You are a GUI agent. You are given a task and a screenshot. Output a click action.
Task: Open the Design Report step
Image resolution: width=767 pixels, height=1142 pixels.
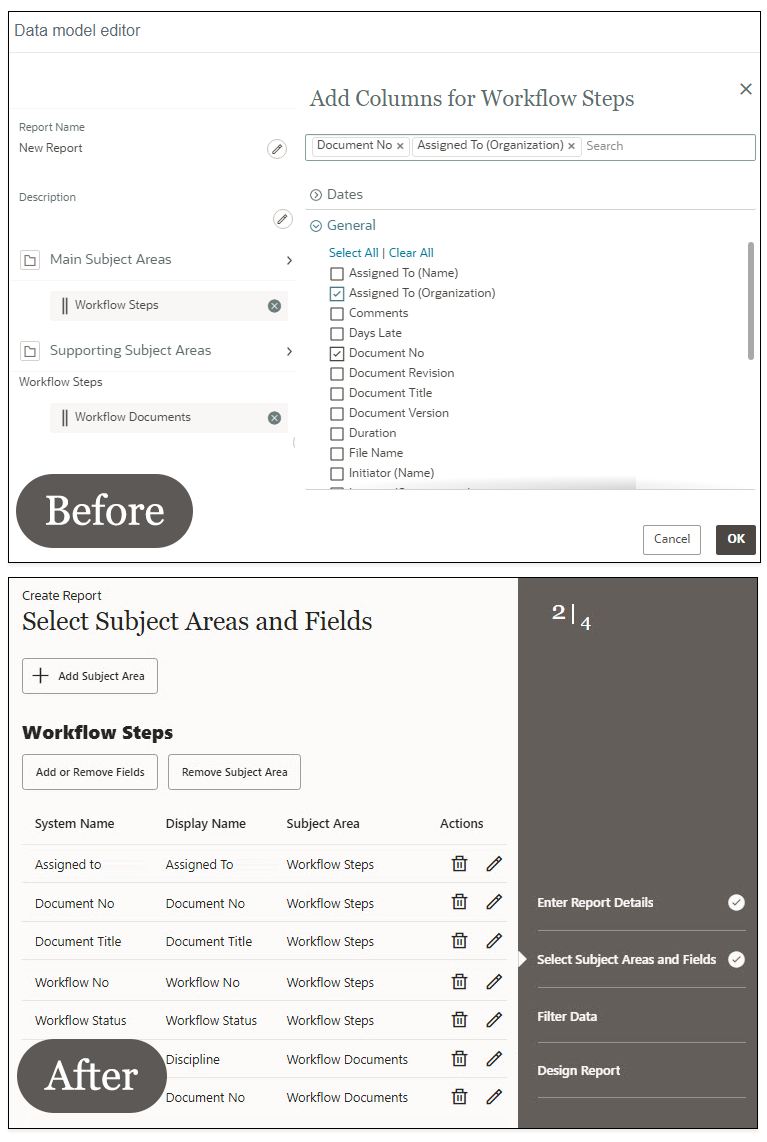point(578,1070)
